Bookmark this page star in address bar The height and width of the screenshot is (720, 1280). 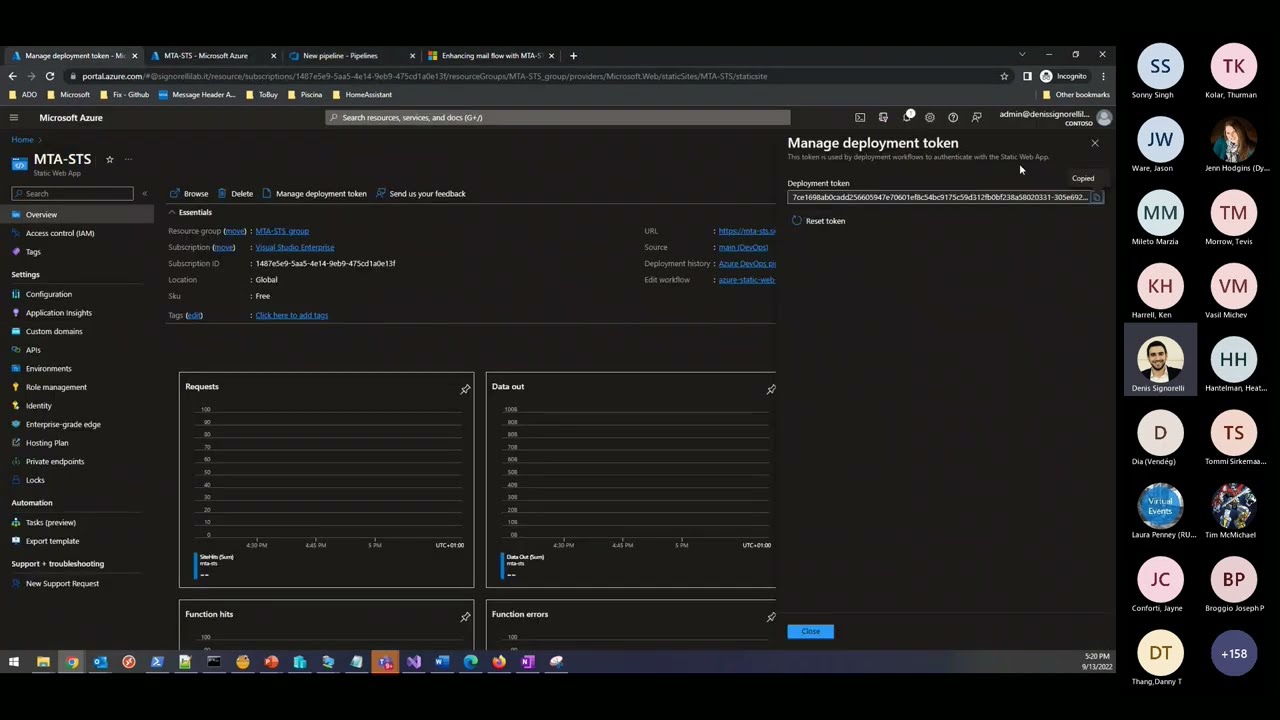click(1004, 77)
